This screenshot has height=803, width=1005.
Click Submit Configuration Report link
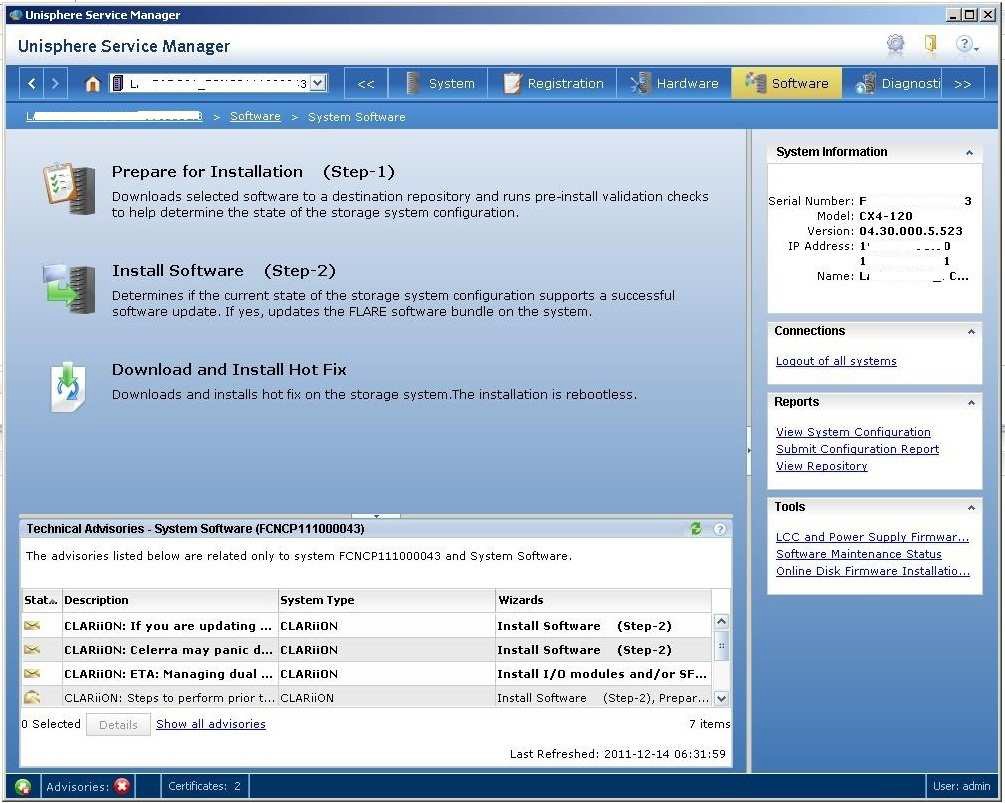tap(857, 449)
